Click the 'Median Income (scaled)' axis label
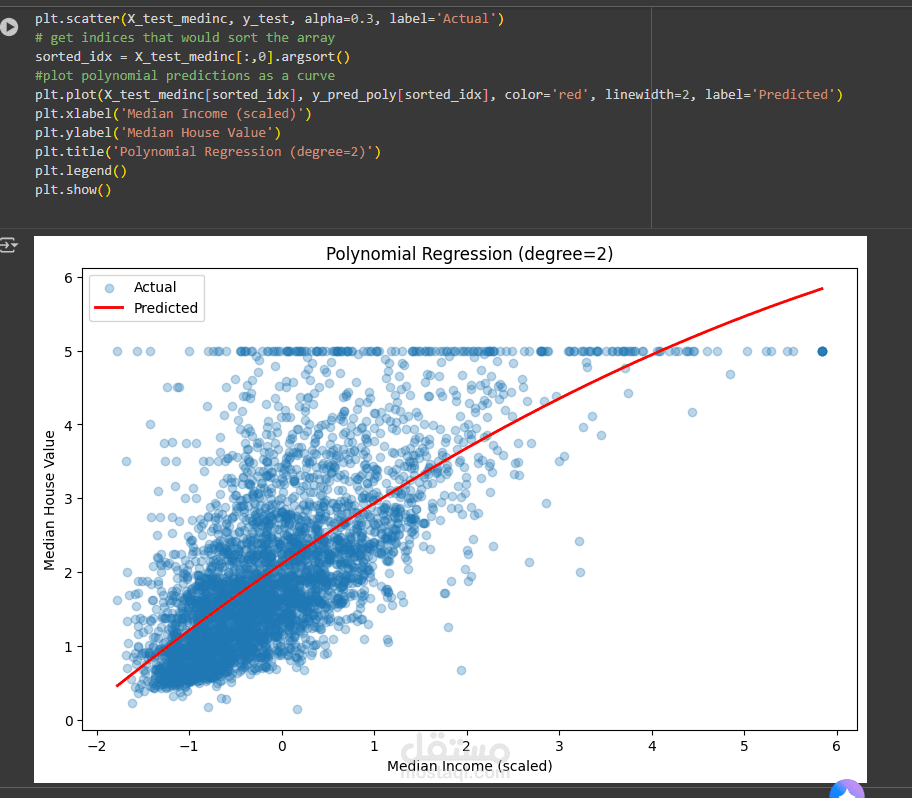This screenshot has height=798, width=912. [470, 766]
